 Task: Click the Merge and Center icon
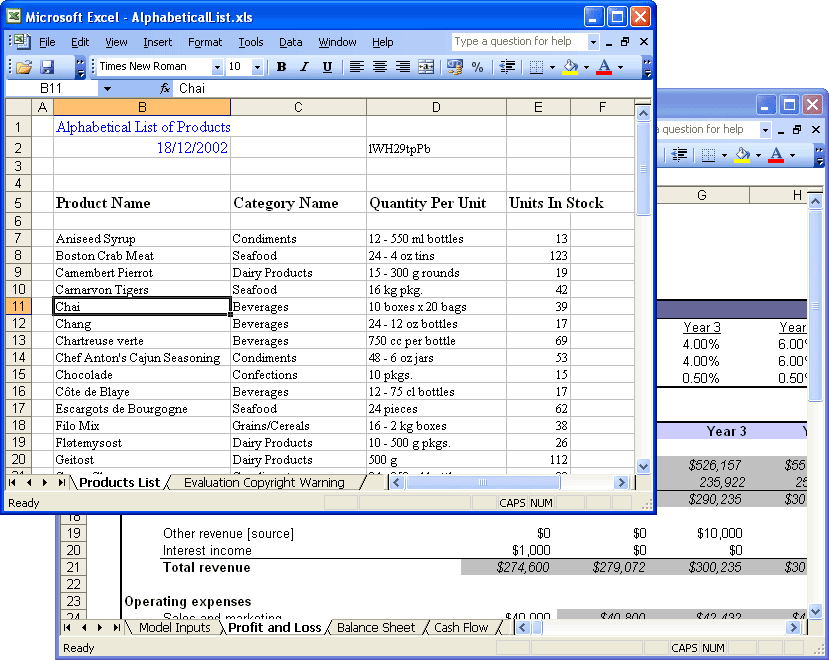(x=426, y=67)
